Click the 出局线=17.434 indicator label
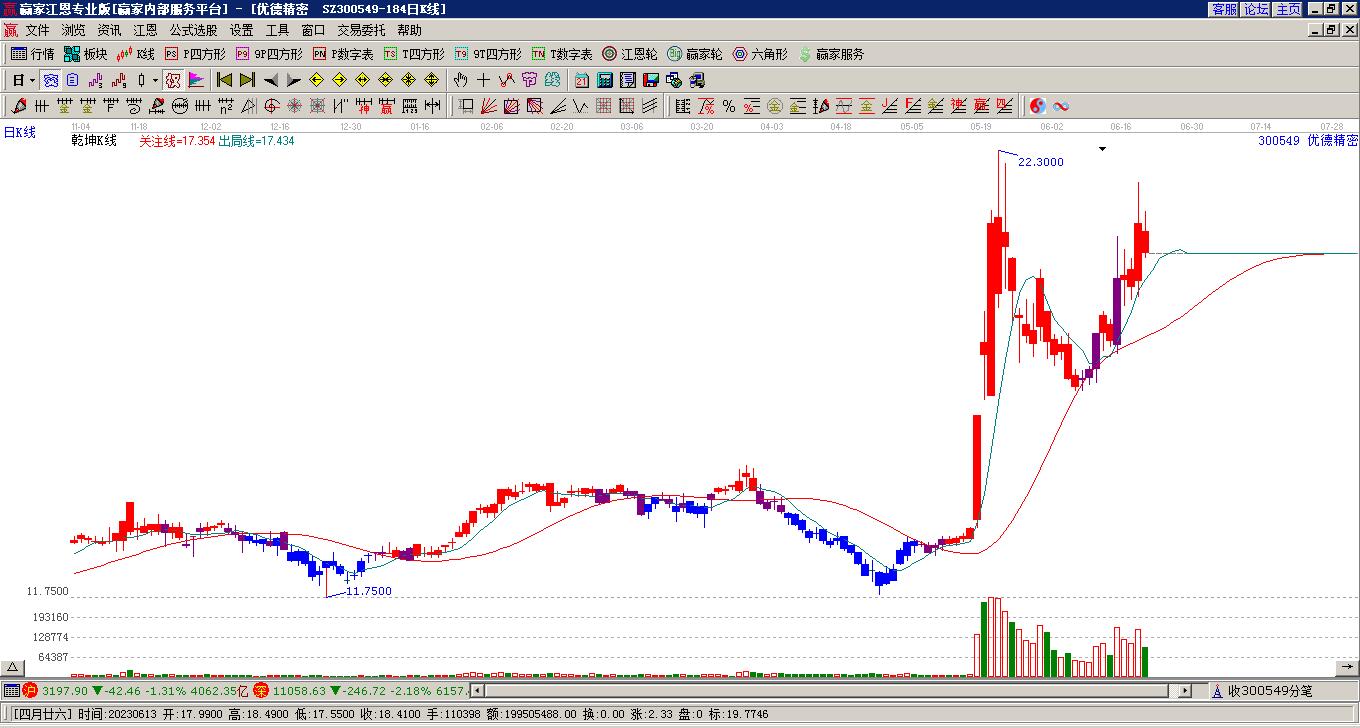 [x=257, y=141]
